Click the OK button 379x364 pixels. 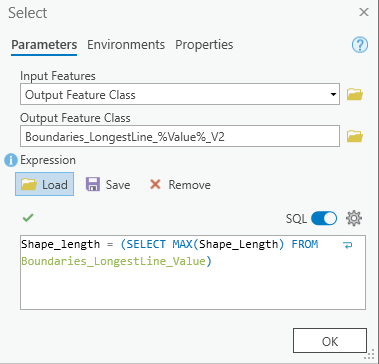pos(330,341)
